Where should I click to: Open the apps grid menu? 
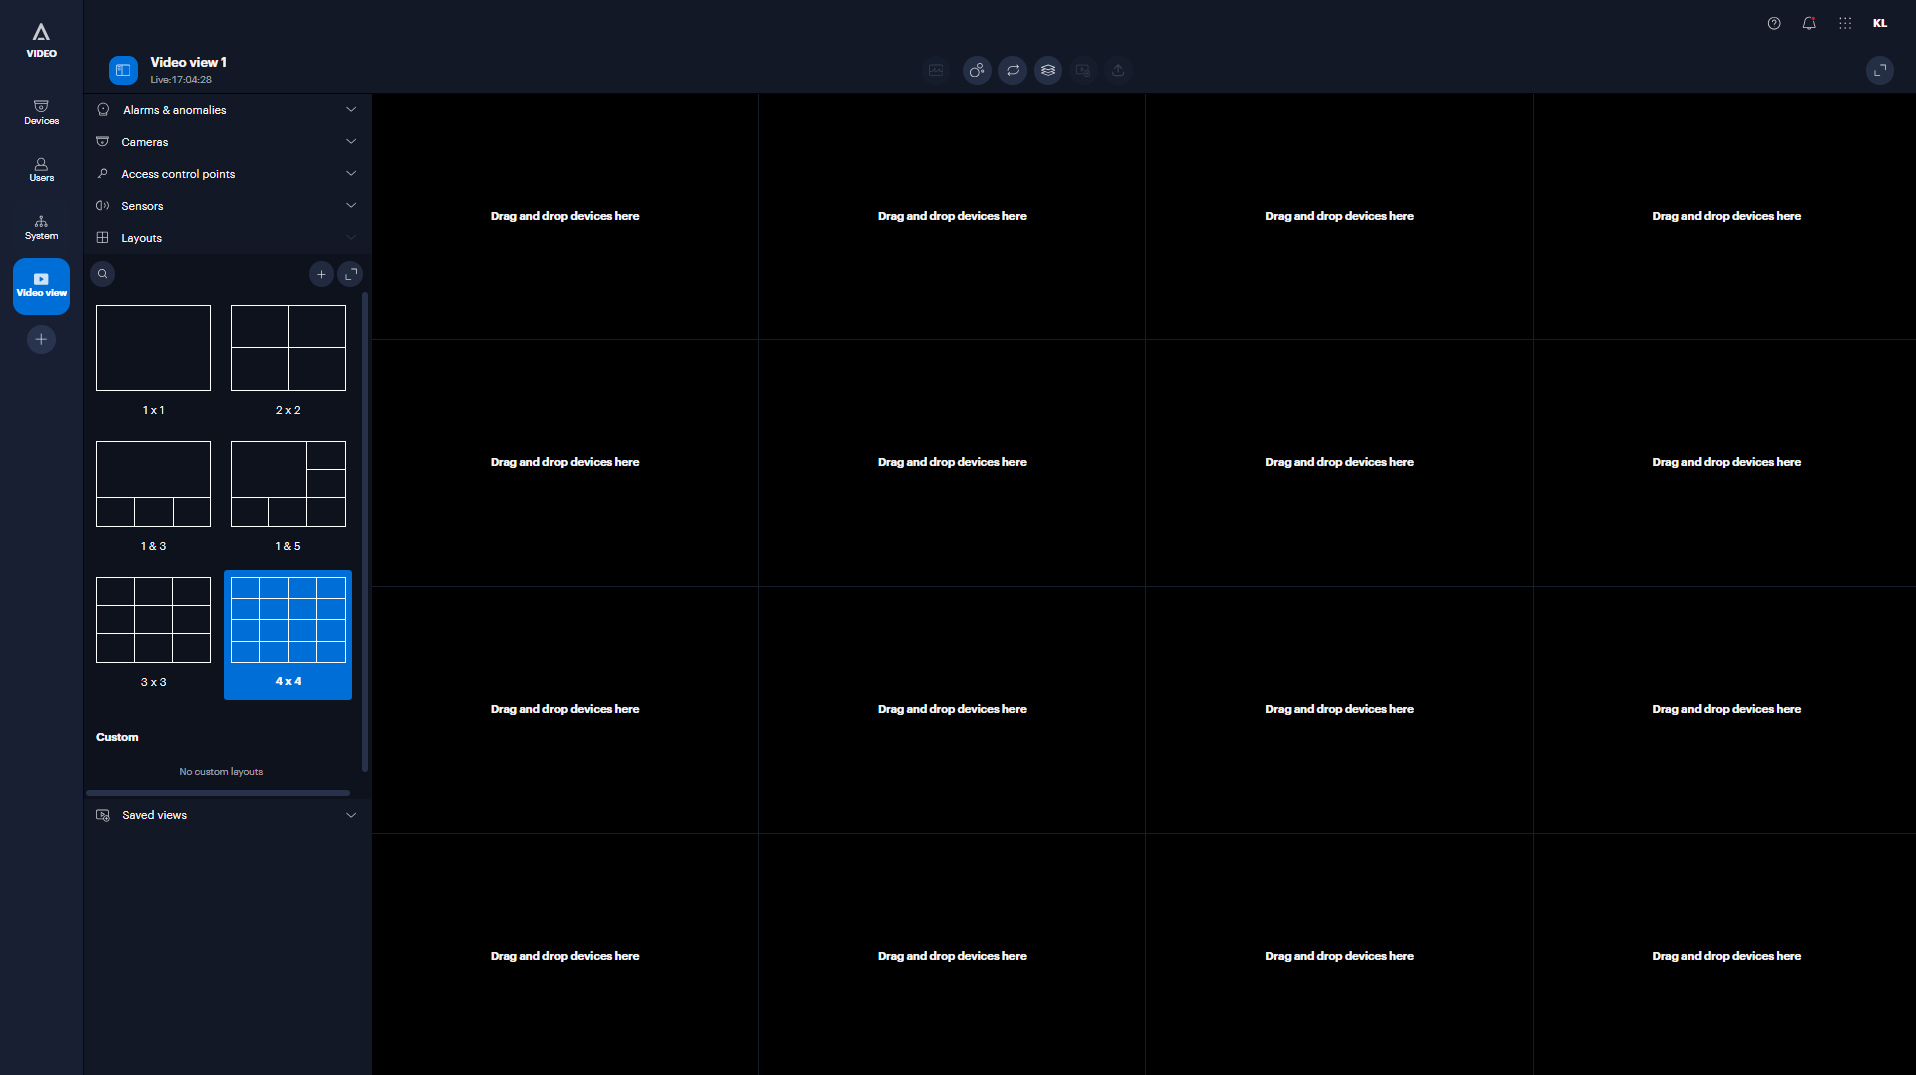point(1845,23)
